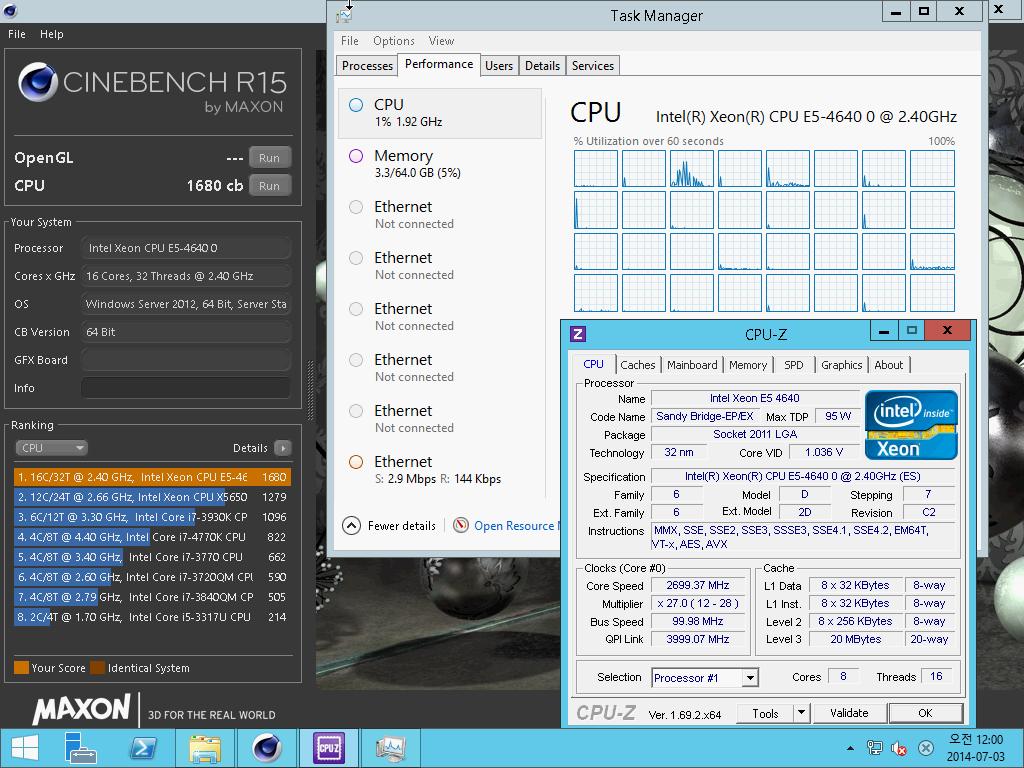Click the CPU-Z Validate button
The width and height of the screenshot is (1024, 768).
coord(849,713)
